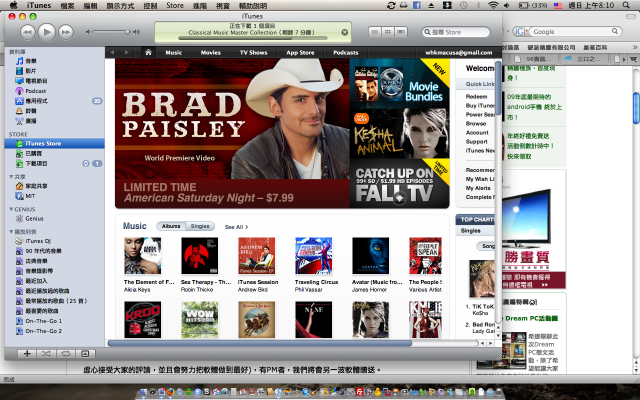Screen dimensions: 640x400
Task: Open Avatar soundtrack album by James Horner
Action: (x=371, y=256)
